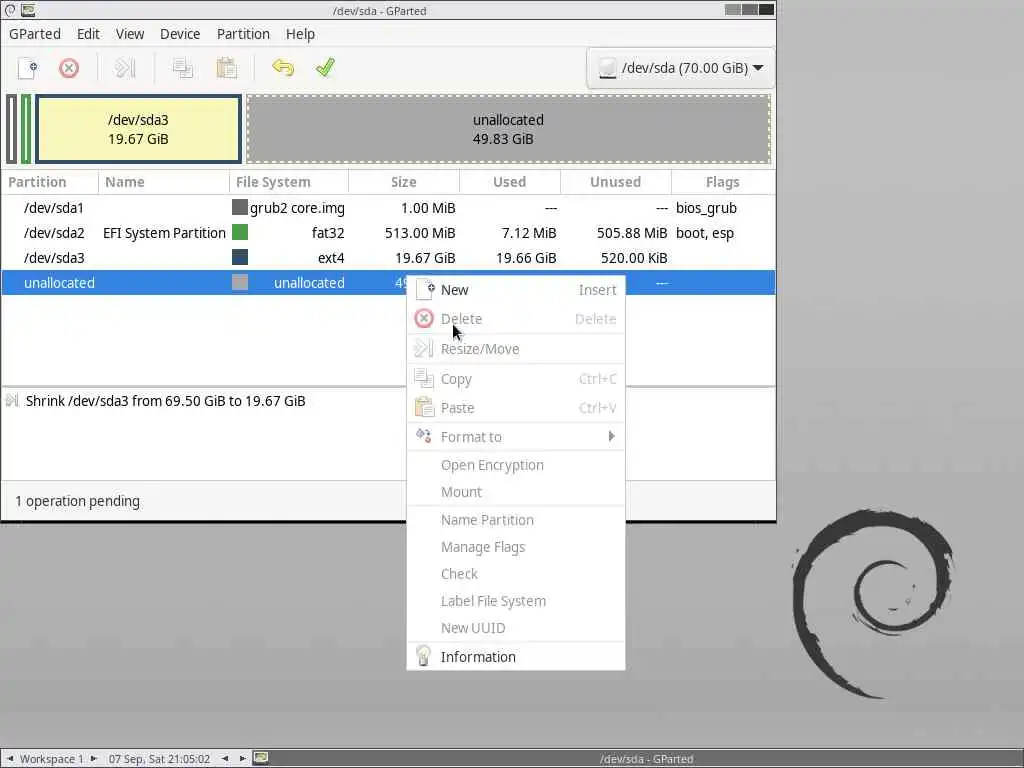This screenshot has width=1024, height=768.
Task: Click the bios_grub flag cell
Action: 706,208
